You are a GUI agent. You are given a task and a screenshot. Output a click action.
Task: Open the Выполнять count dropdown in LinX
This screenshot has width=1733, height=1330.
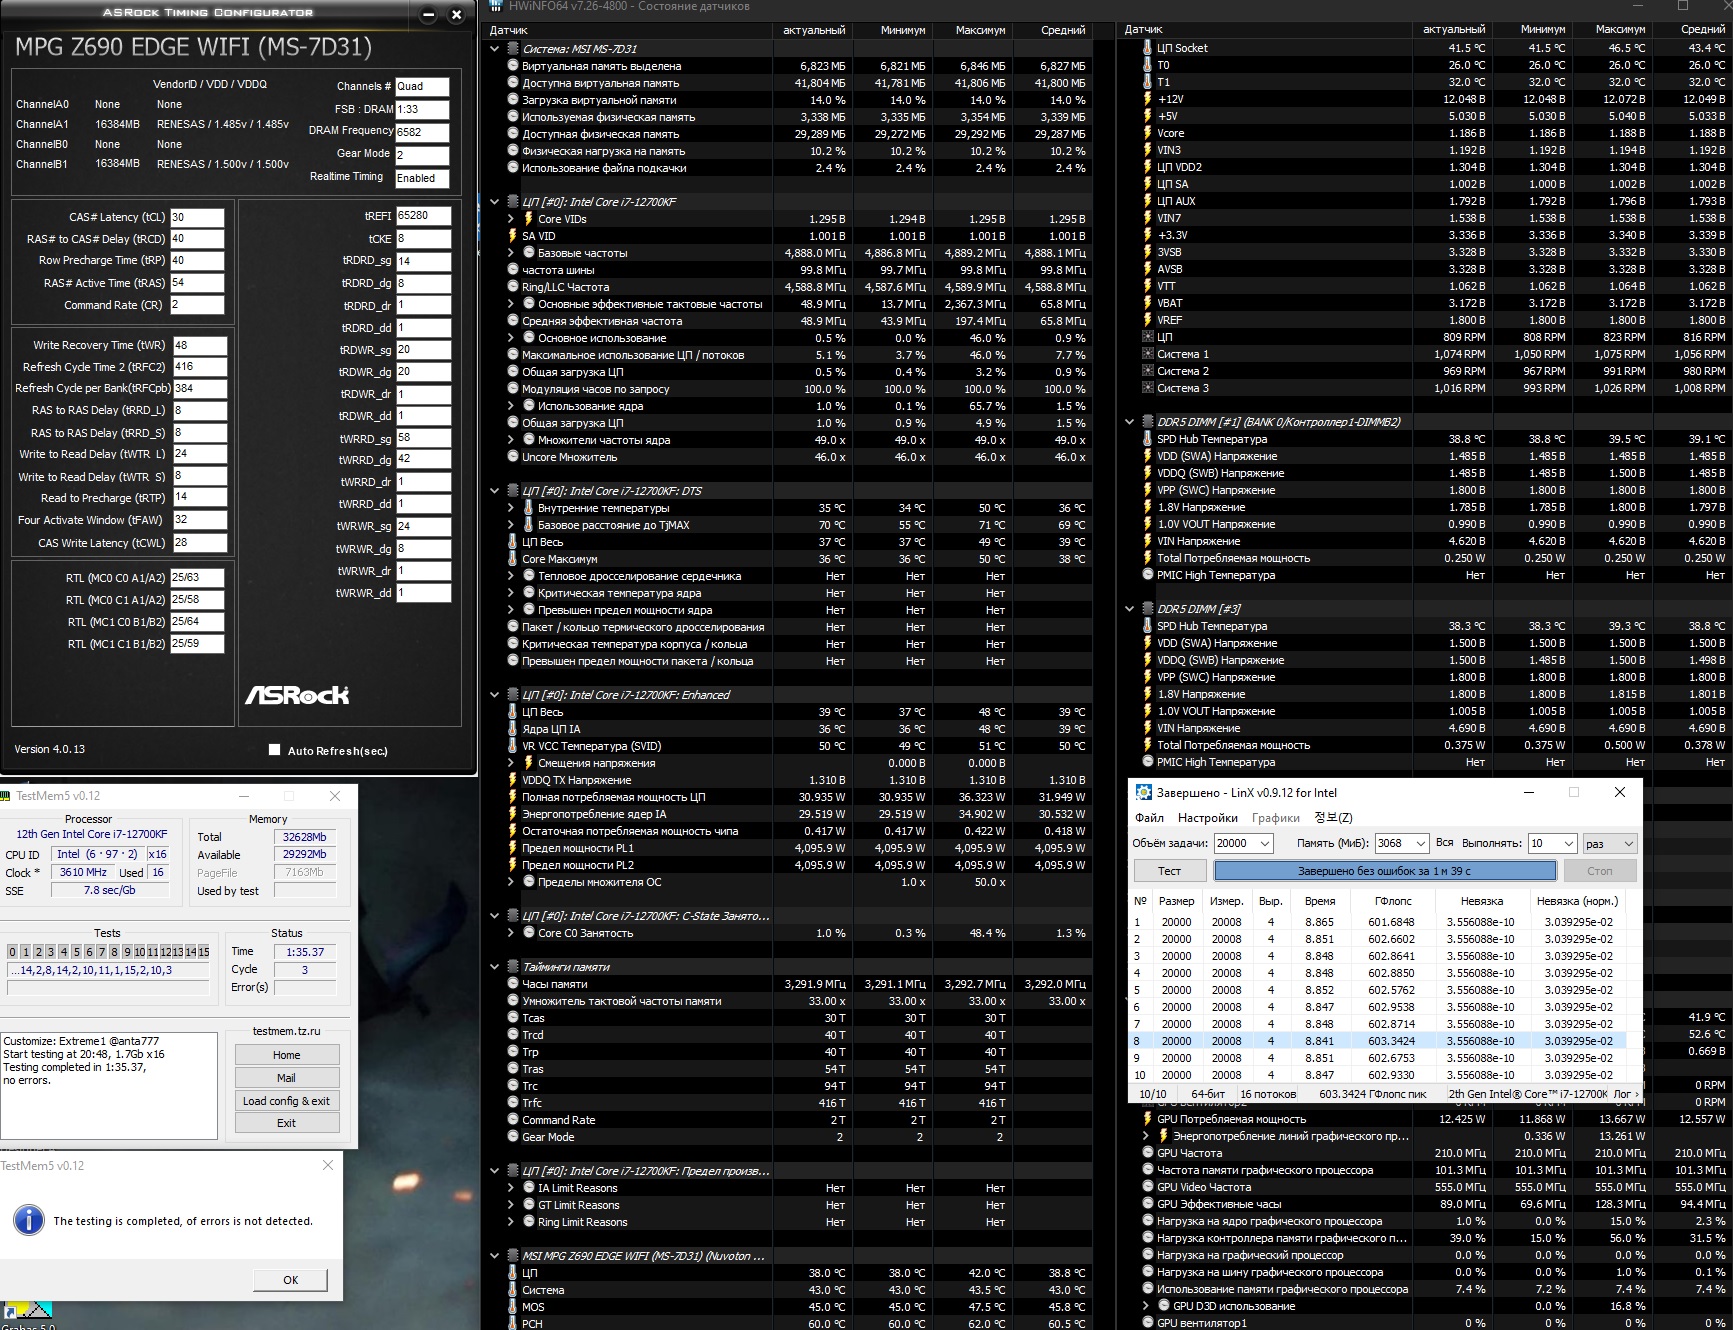coord(1569,843)
